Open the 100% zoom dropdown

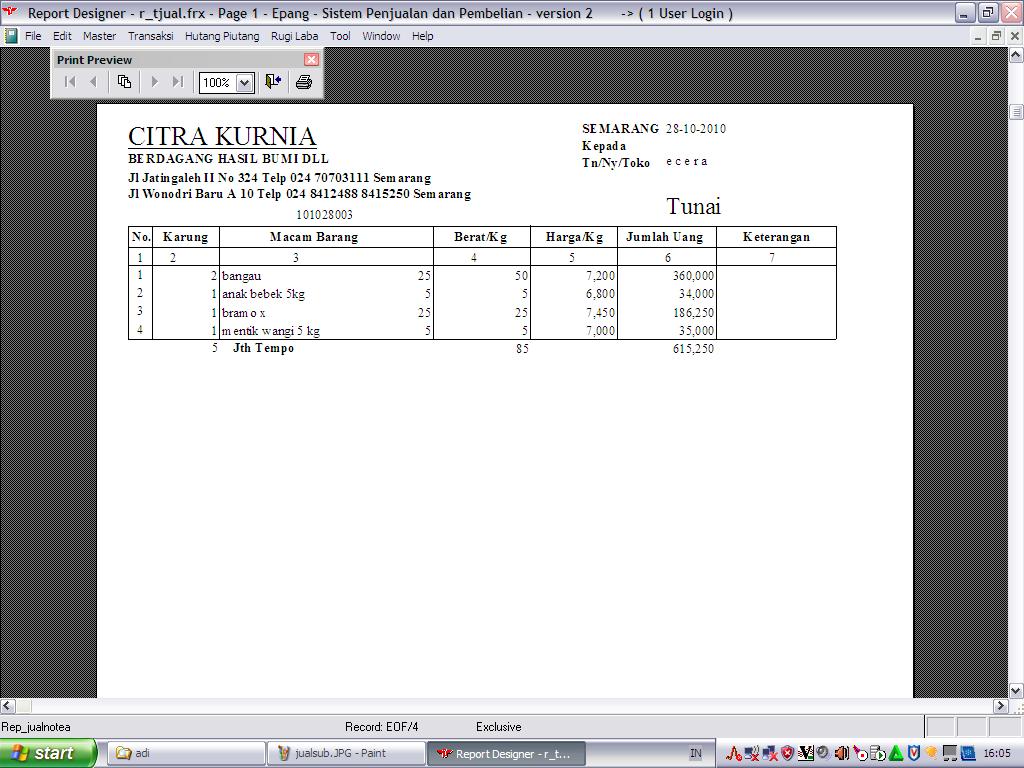[x=244, y=83]
